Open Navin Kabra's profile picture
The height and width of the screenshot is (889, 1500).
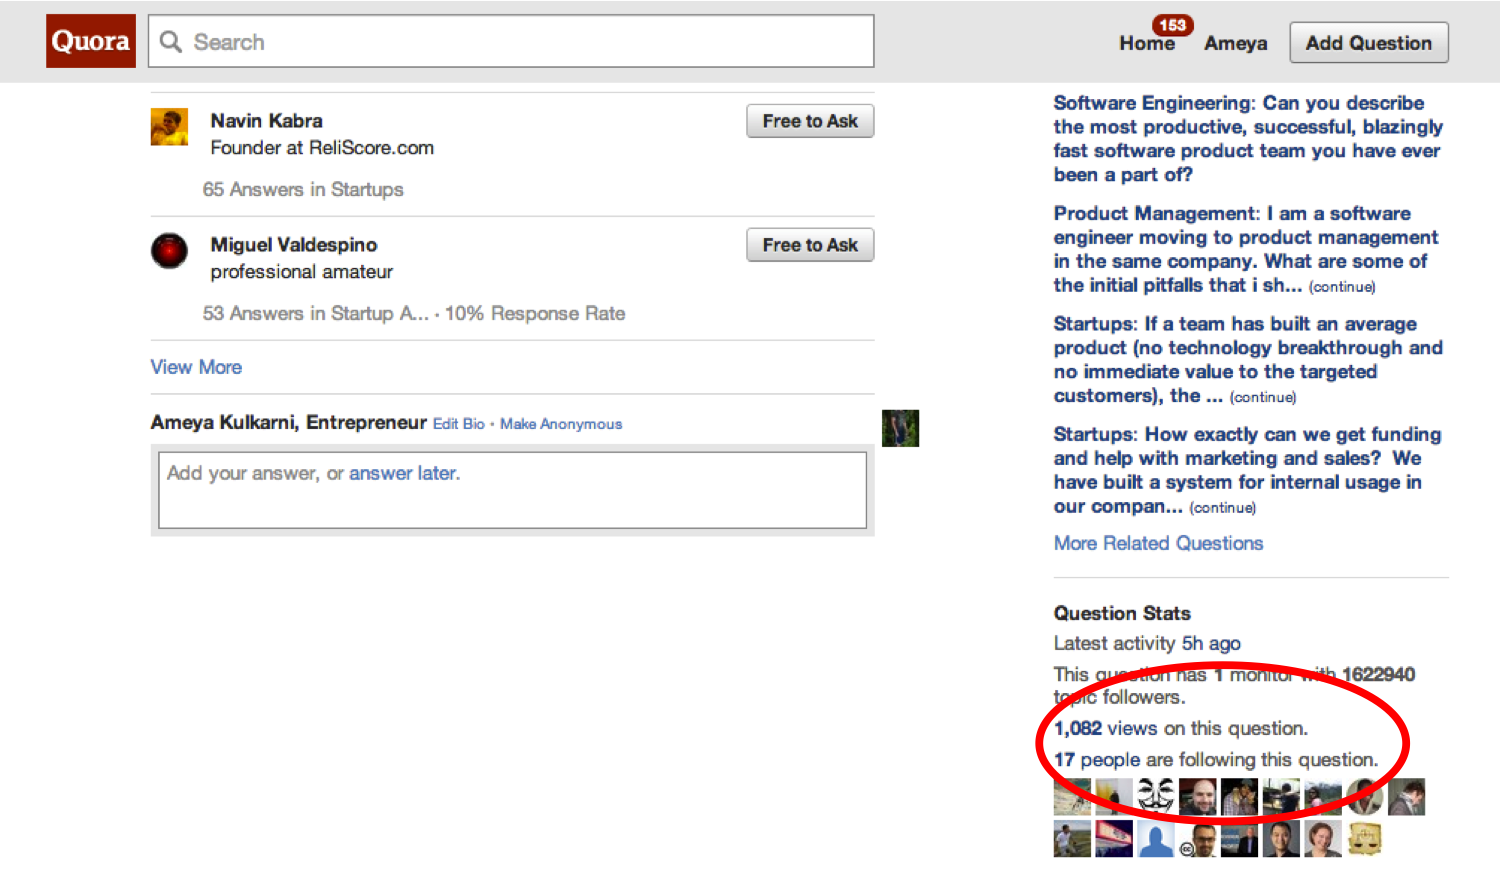coord(169,128)
